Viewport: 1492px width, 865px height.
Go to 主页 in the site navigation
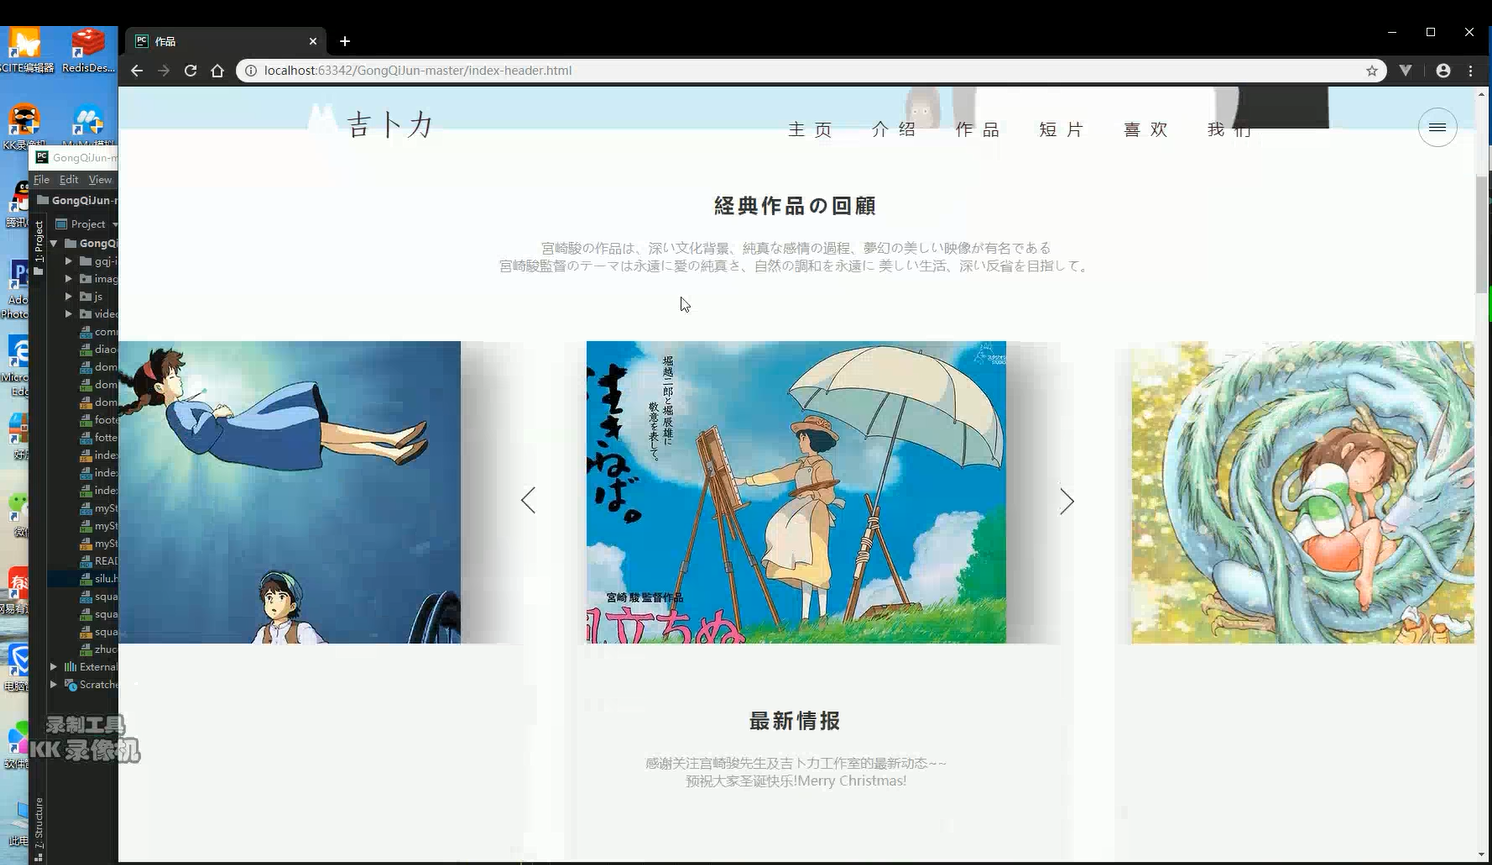pos(810,130)
